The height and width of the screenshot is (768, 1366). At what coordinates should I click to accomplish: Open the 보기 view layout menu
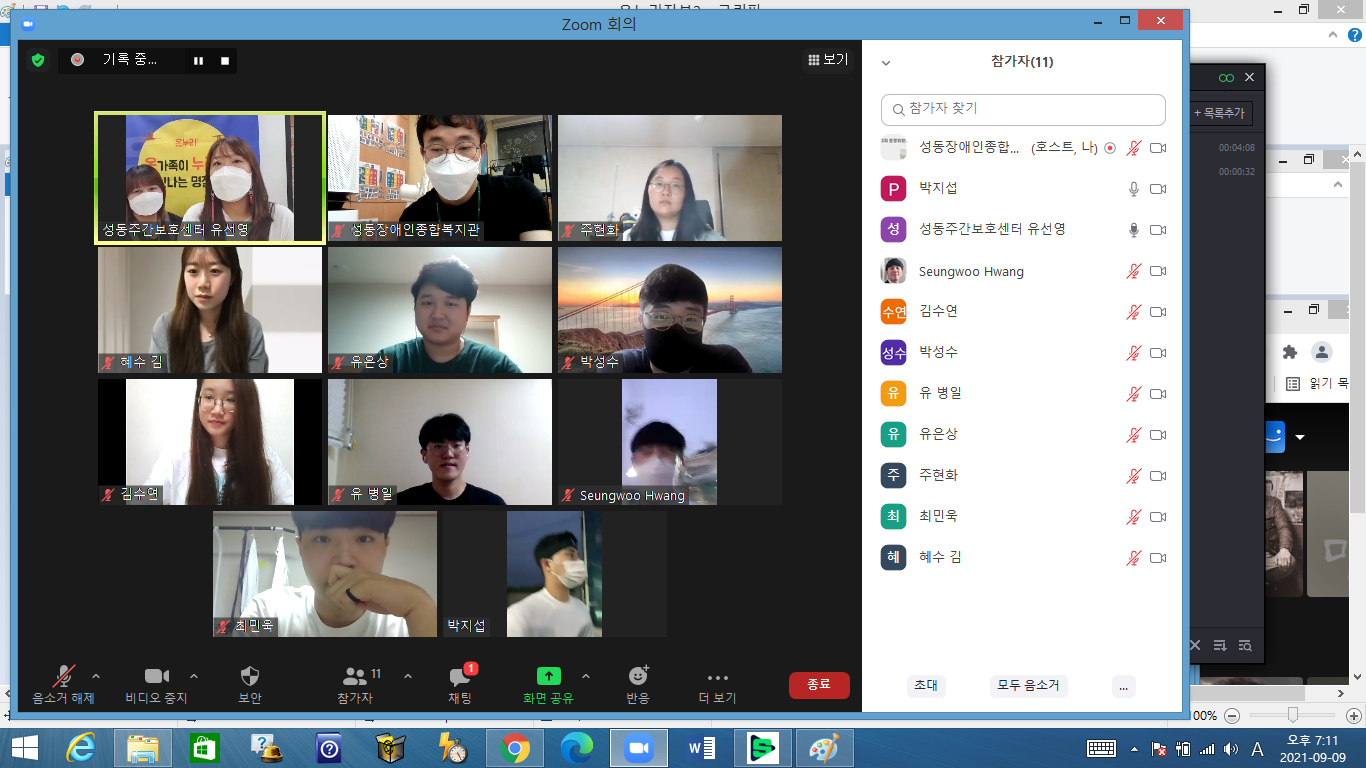click(x=828, y=60)
